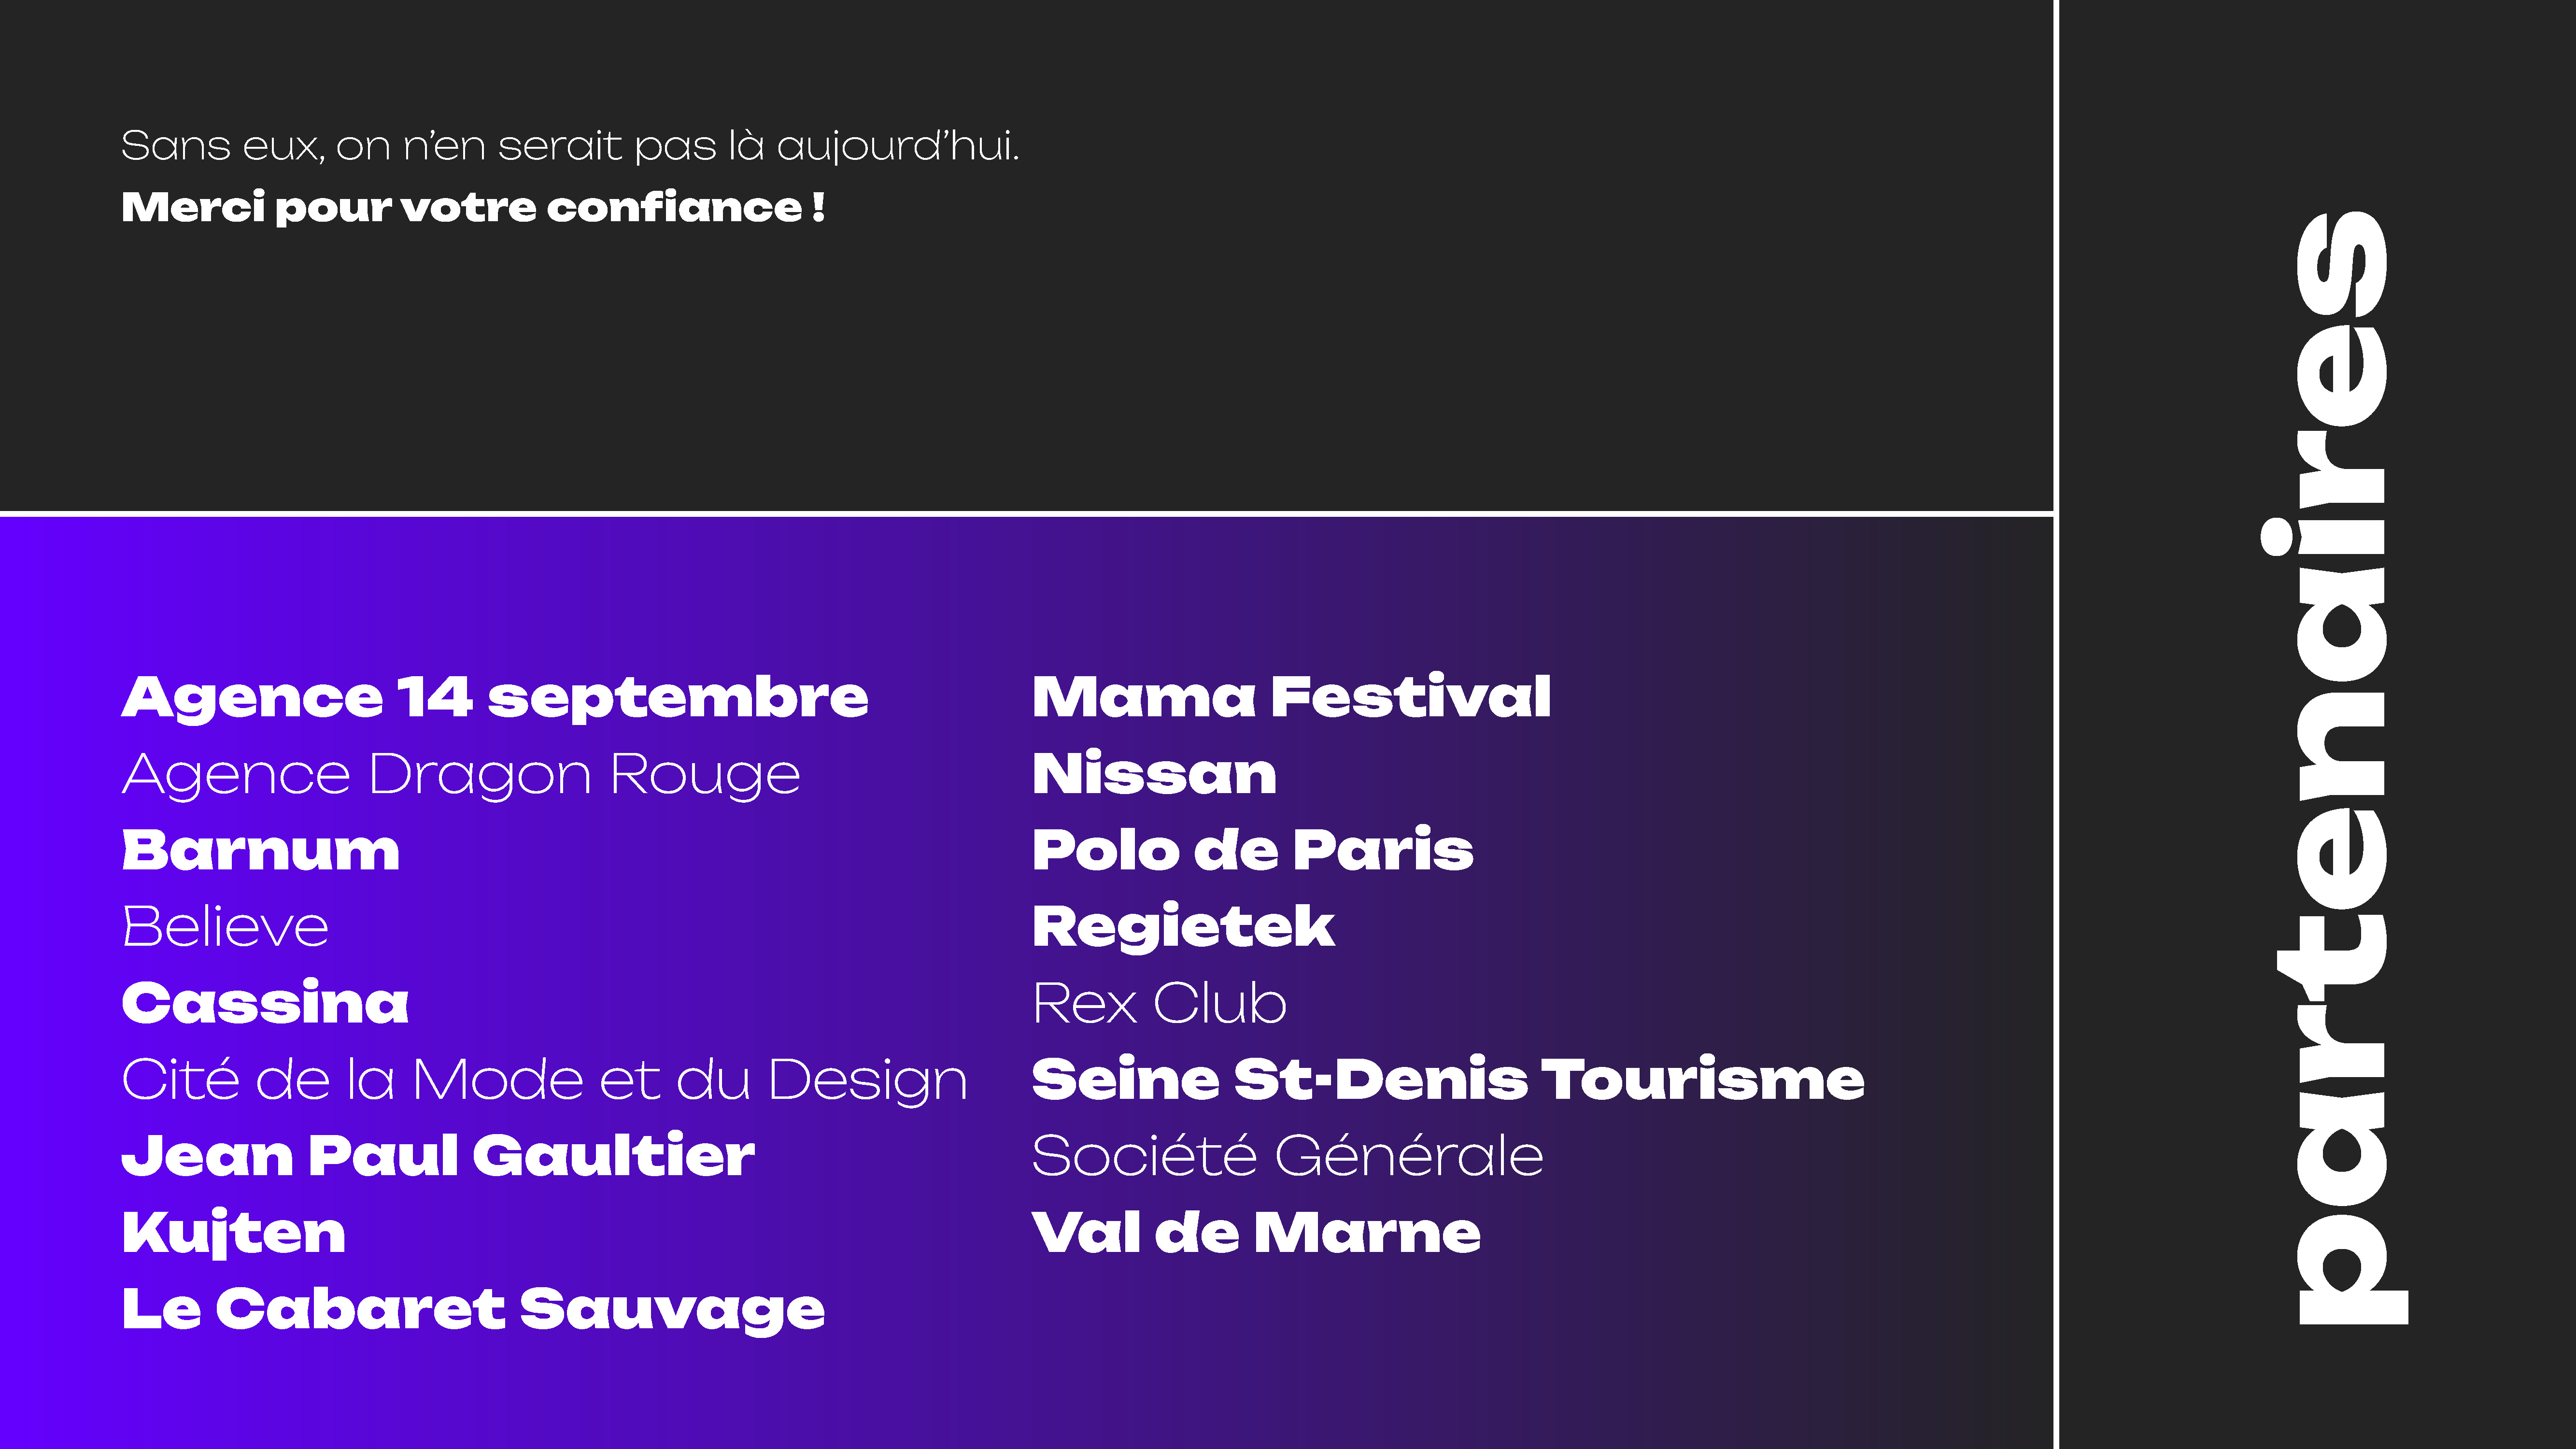
Task: Open Cité de la Mode et du Design
Action: pos(544,1082)
